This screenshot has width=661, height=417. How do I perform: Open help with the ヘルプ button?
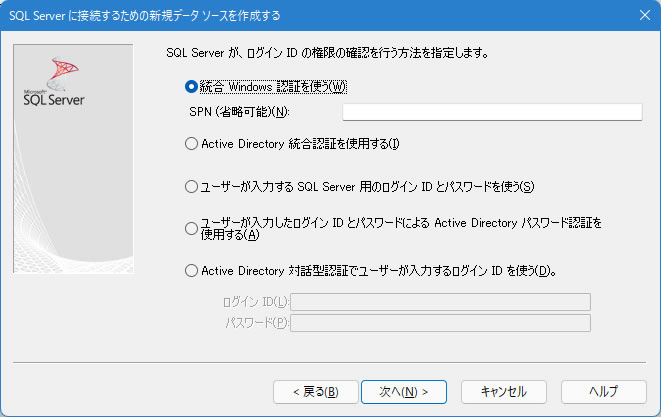[x=603, y=391]
